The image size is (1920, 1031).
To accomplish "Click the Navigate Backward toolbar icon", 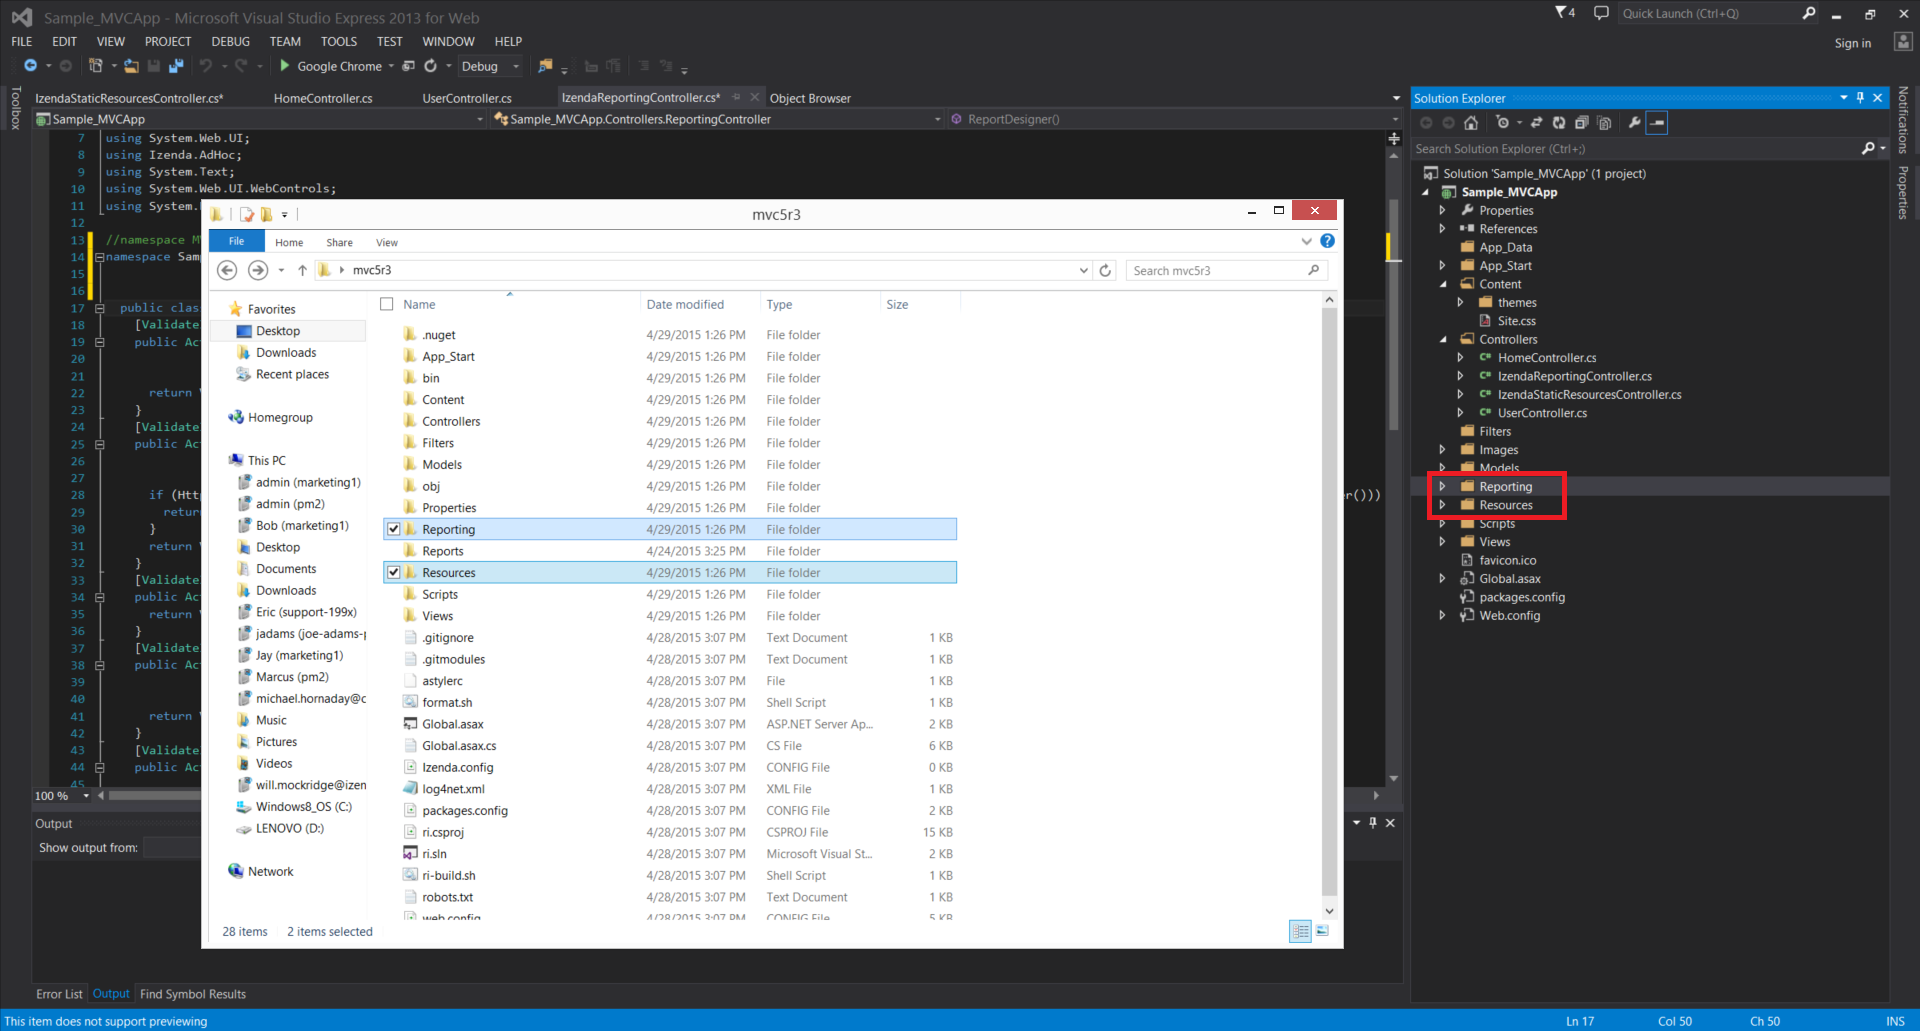I will (30, 66).
